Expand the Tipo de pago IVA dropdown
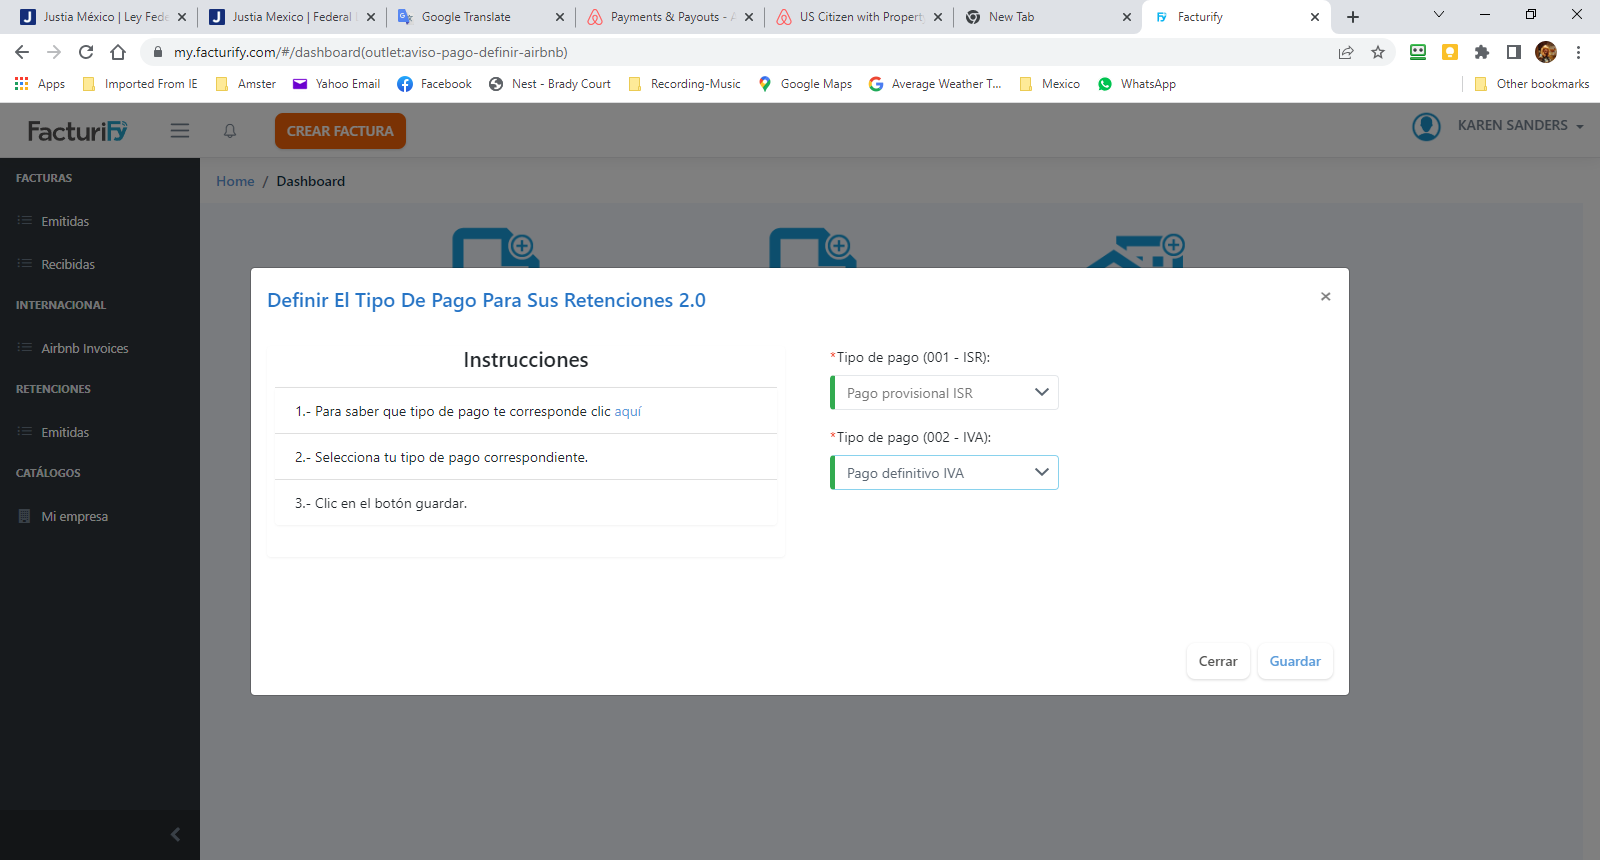 pos(944,473)
